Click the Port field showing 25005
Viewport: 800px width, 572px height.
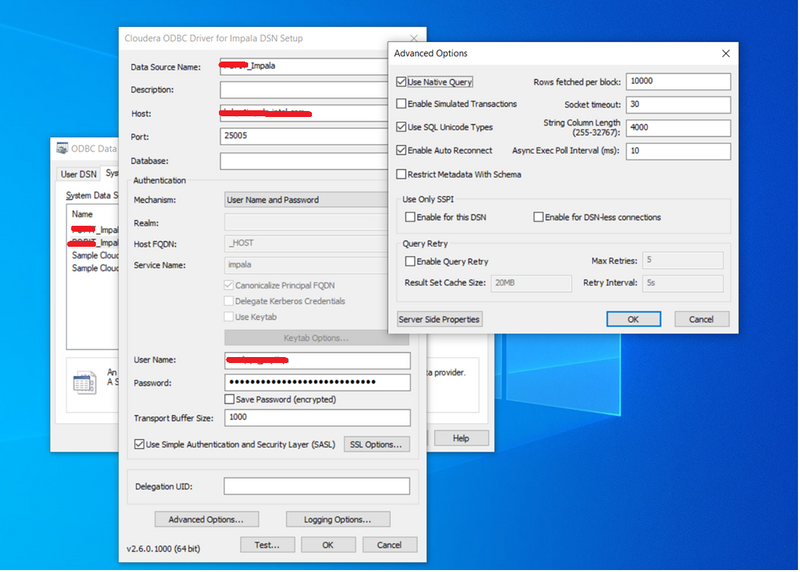tap(304, 136)
